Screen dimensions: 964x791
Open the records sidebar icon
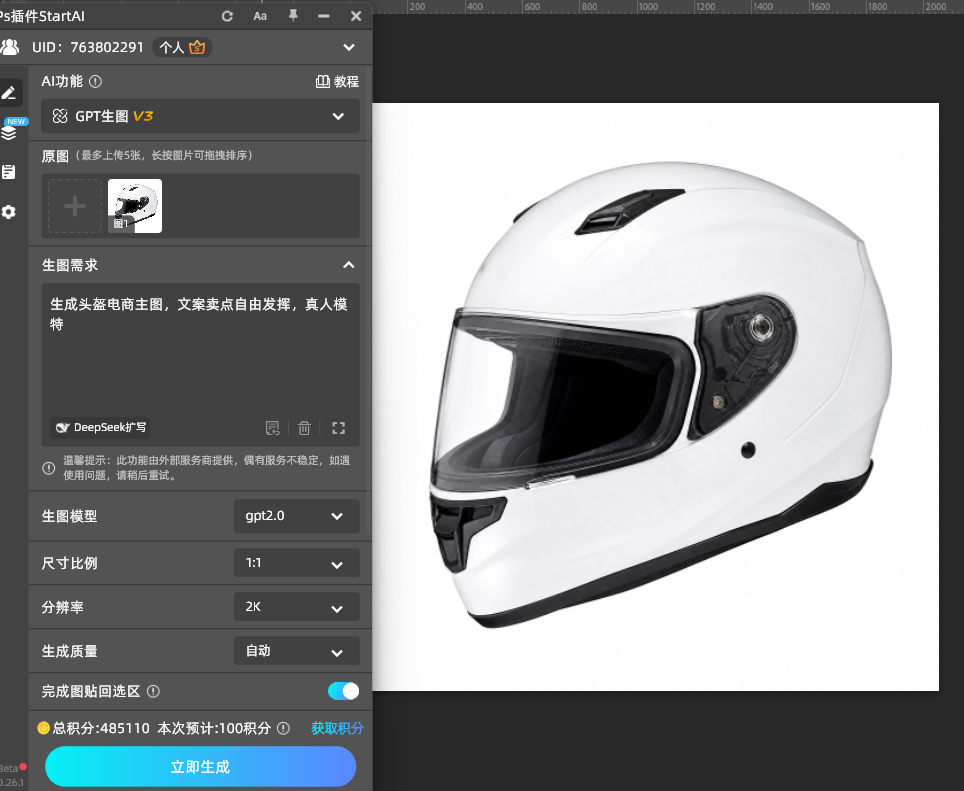tap(9, 172)
